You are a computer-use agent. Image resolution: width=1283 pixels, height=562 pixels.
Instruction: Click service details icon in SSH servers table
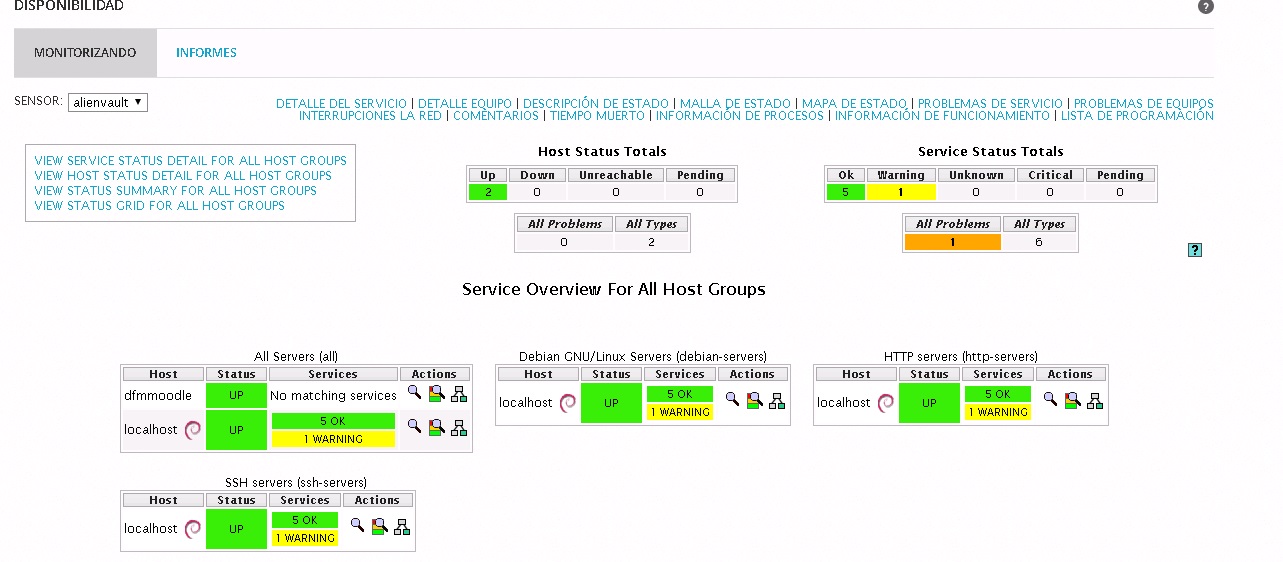click(x=378, y=527)
